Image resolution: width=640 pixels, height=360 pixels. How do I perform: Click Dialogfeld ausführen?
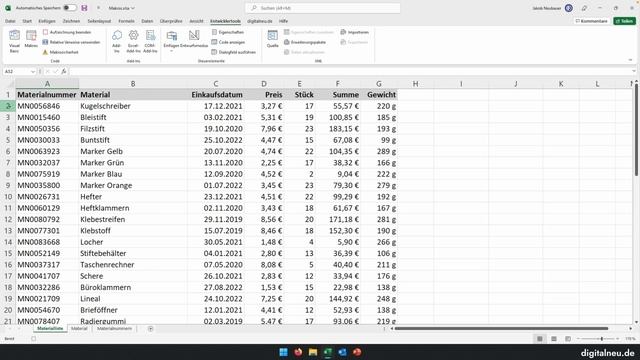pos(233,52)
